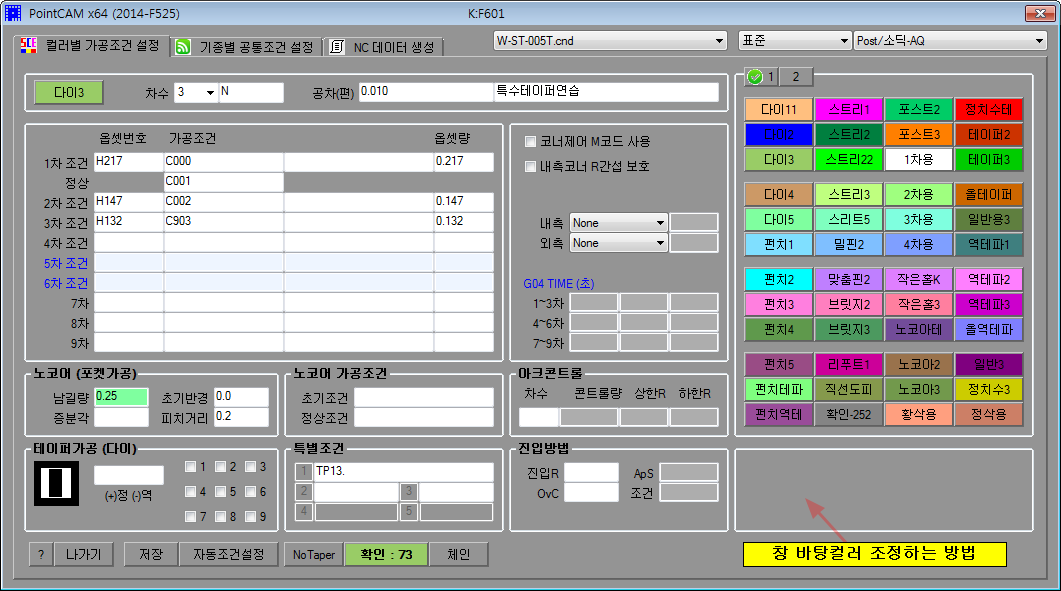The width and height of the screenshot is (1061, 591).
Task: Select color page tab 1
Action: 761,76
